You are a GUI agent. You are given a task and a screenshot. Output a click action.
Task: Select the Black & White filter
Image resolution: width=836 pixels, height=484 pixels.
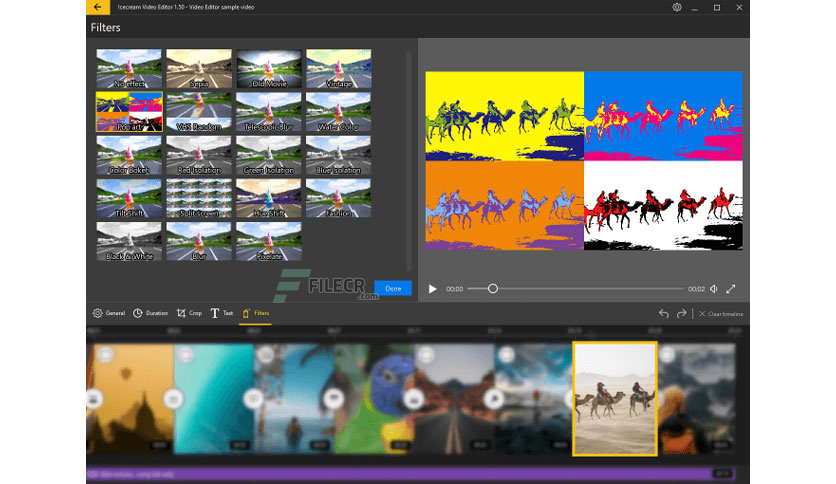(129, 241)
